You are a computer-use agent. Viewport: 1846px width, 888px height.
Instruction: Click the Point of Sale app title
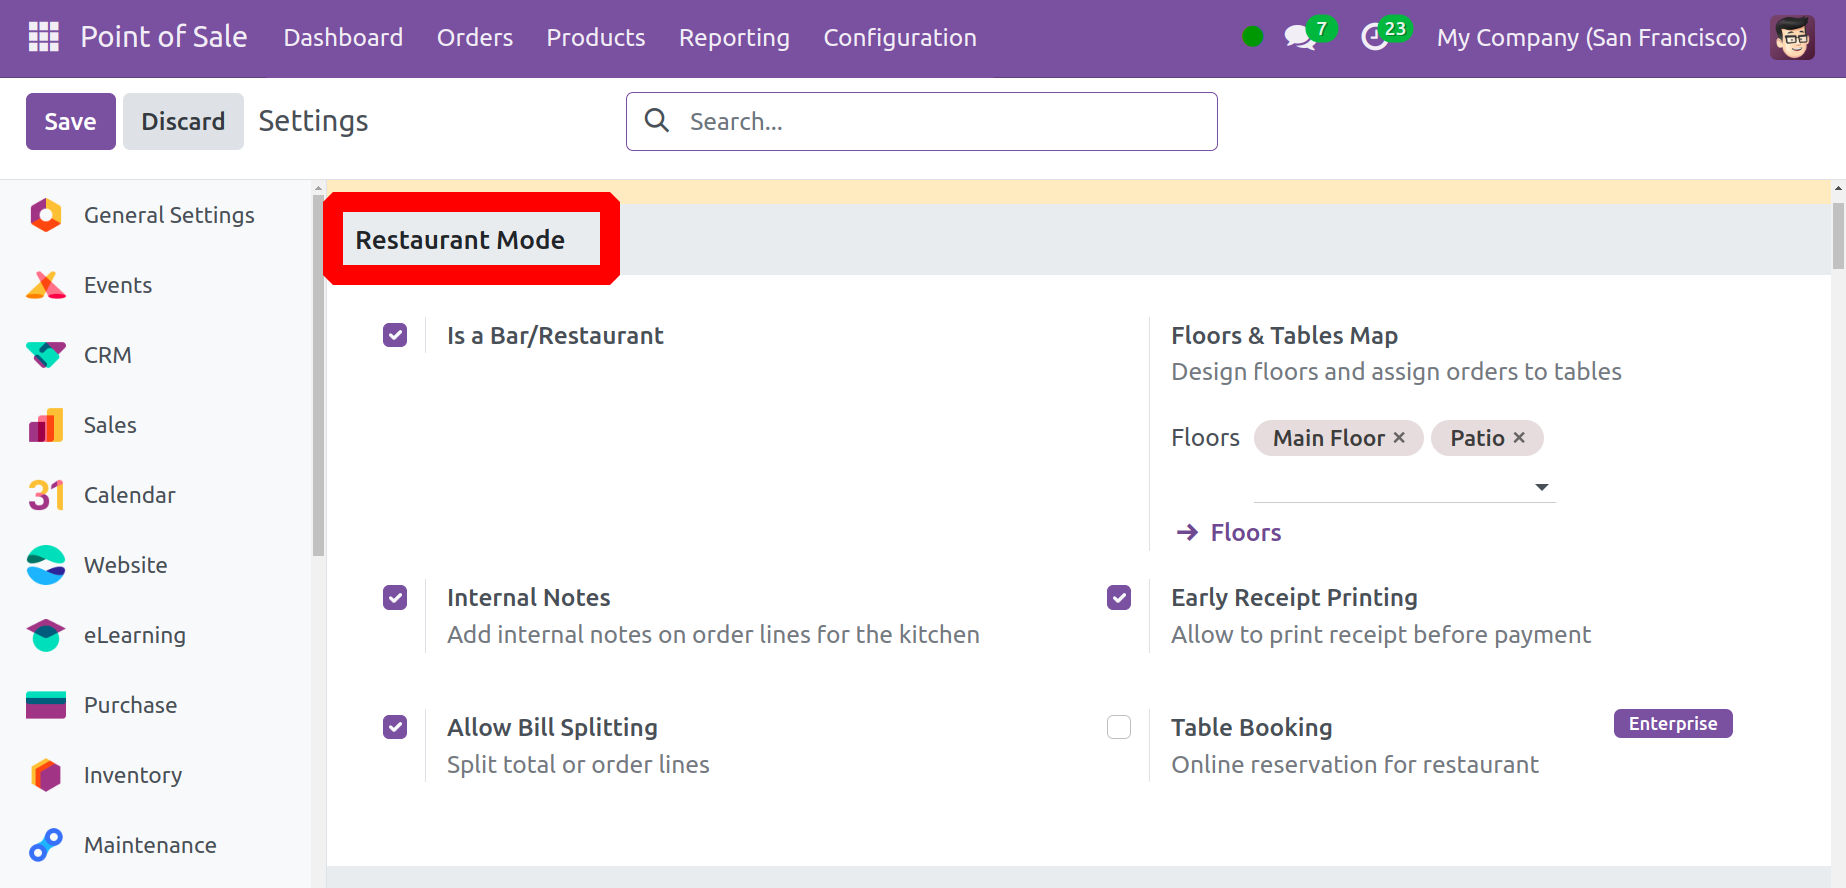pyautogui.click(x=164, y=37)
